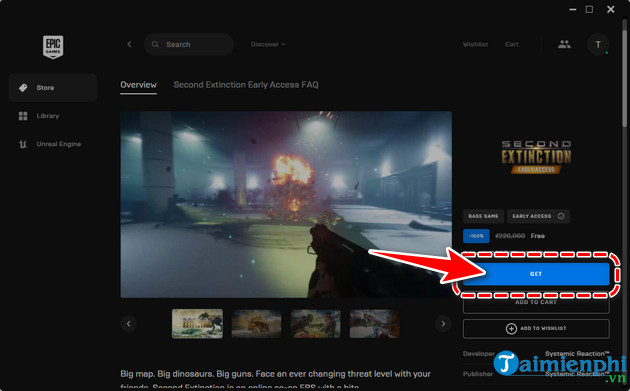
Task: Click the -100% discount badge
Action: pyautogui.click(x=476, y=236)
